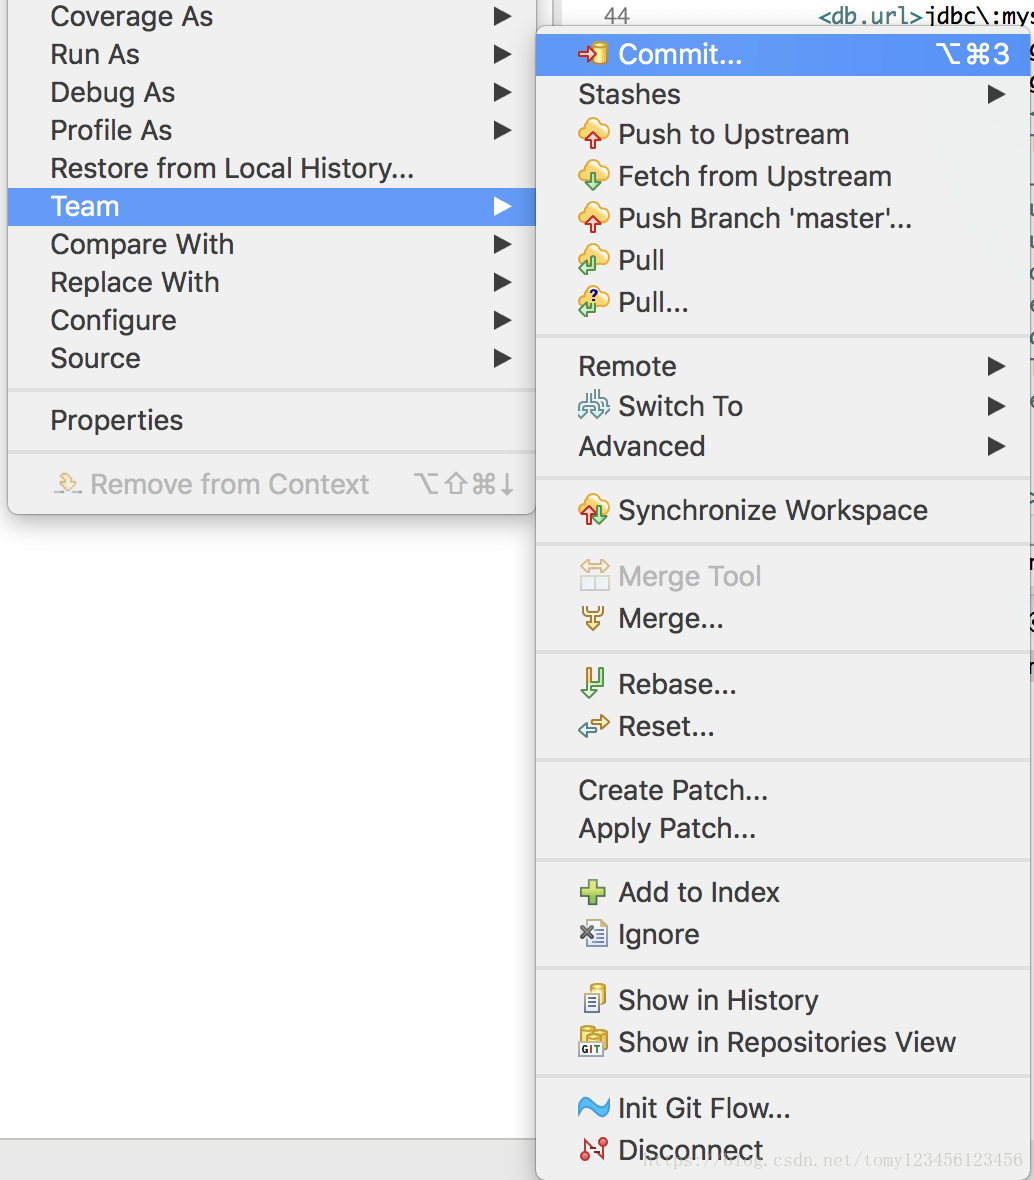Click the Synchronize Workspace icon
The image size is (1034, 1180).
tap(593, 510)
